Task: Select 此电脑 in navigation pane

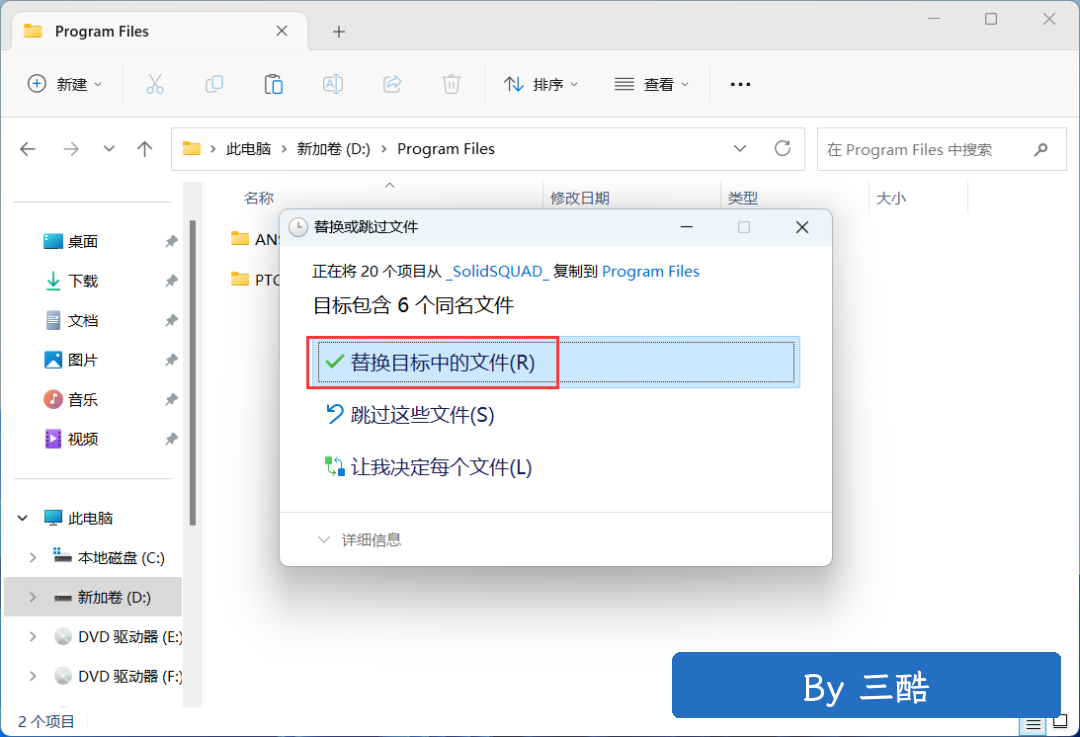Action: coord(90,518)
